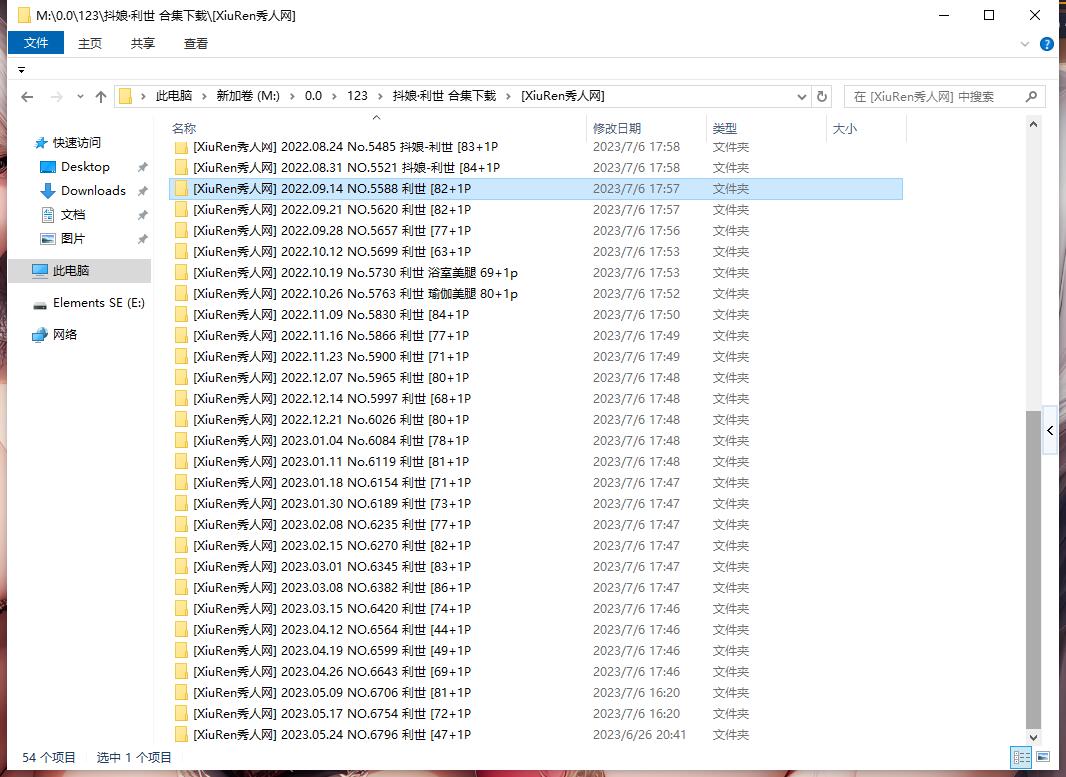Image resolution: width=1066 pixels, height=777 pixels.
Task: Click the 123 breadcrumb in address bar
Action: 357,96
